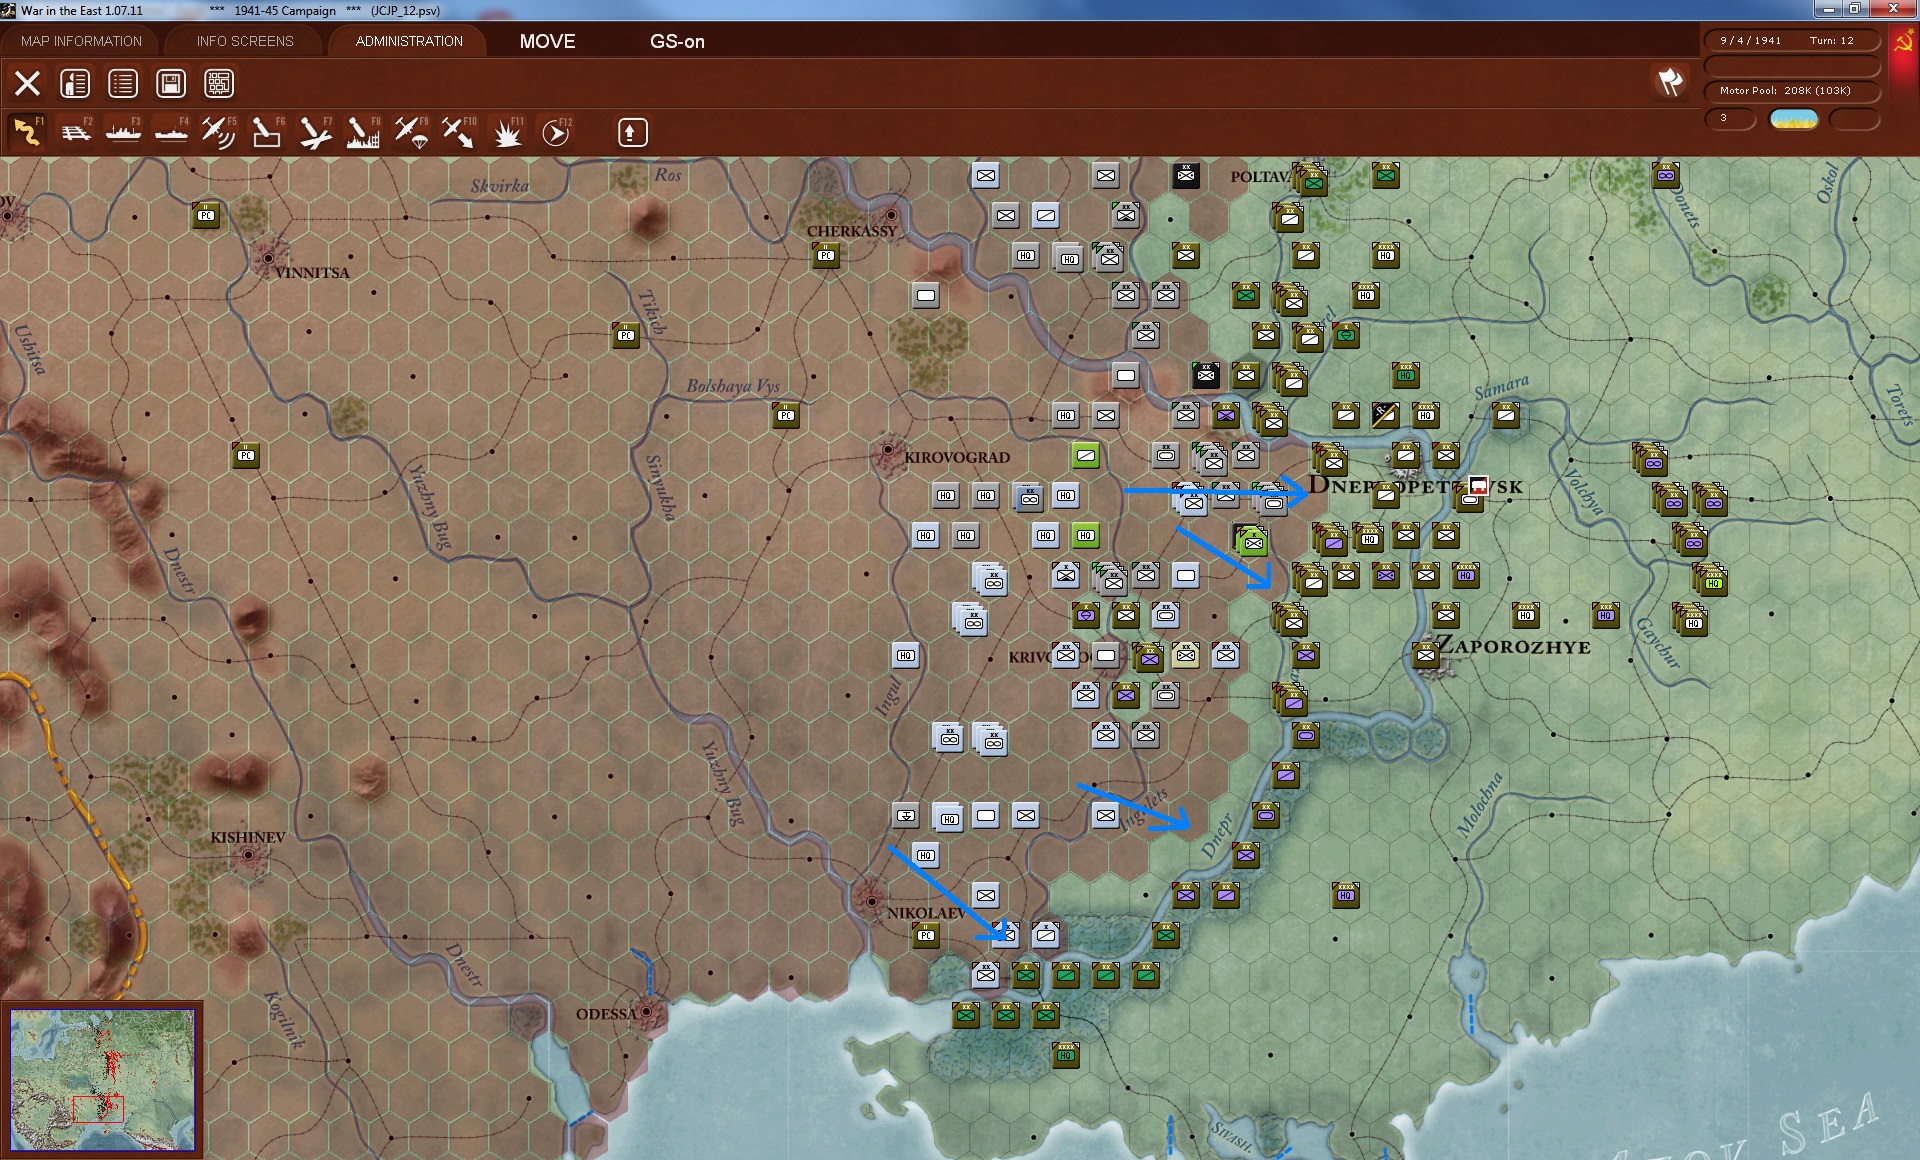The image size is (1920, 1160).
Task: Click the weather indicator with wheat field
Action: click(1794, 119)
